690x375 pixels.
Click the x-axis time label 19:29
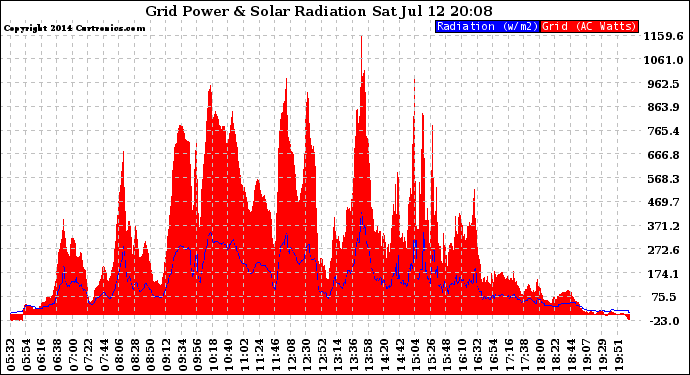pyautogui.click(x=602, y=354)
